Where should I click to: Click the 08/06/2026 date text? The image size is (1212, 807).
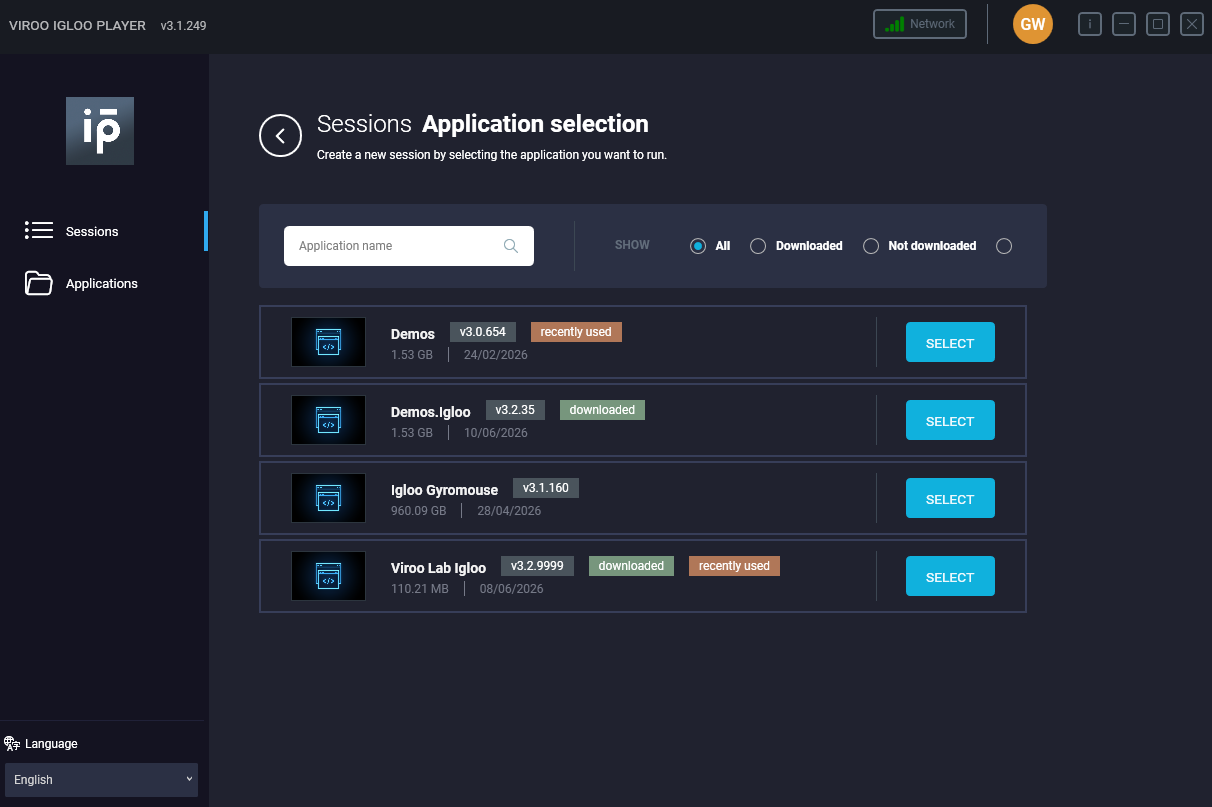click(512, 589)
